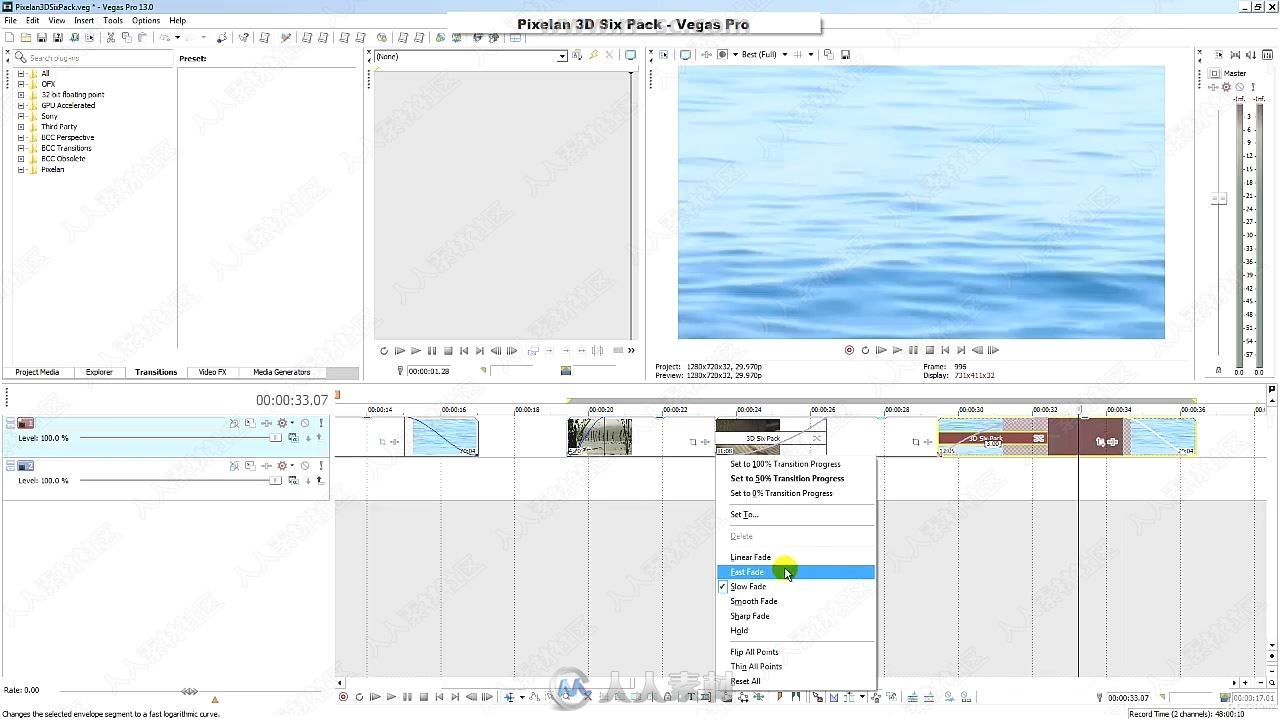The height and width of the screenshot is (720, 1280).
Task: Open Track Motion for track 2
Action: point(249,466)
